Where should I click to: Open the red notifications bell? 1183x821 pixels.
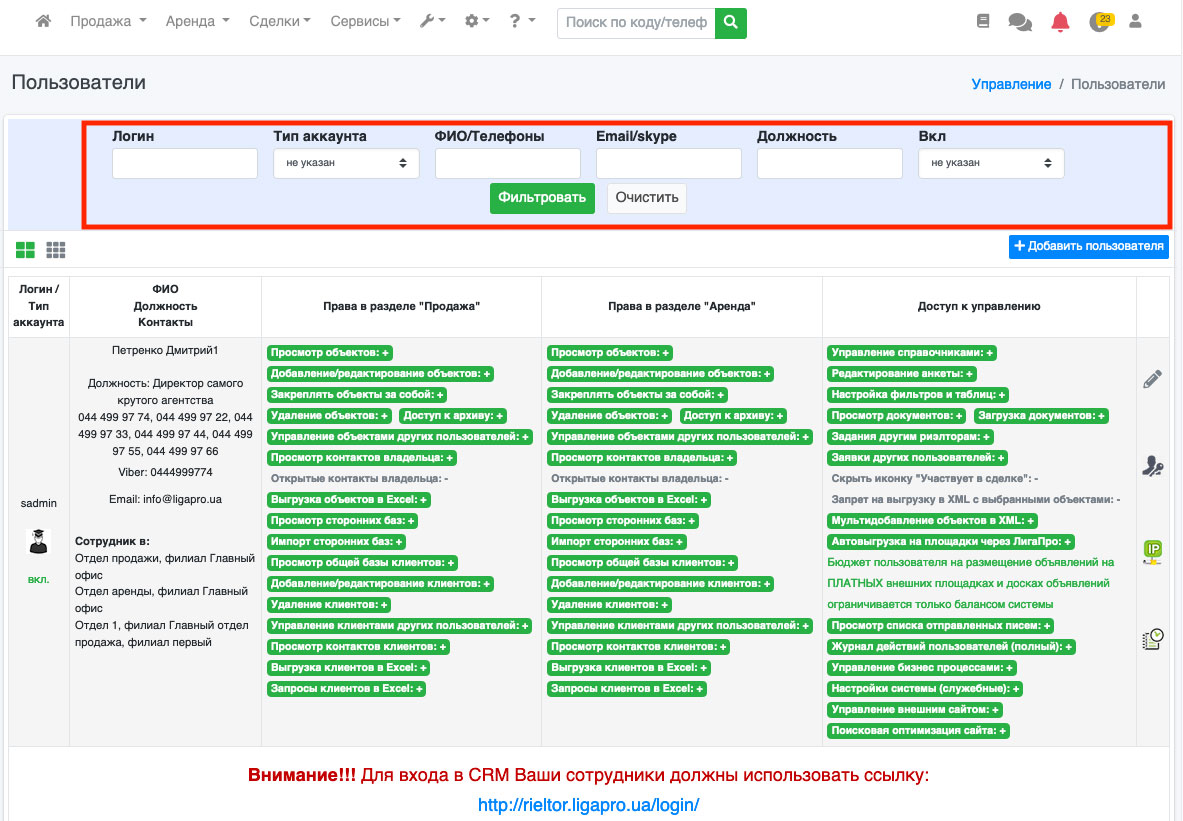click(x=1060, y=22)
